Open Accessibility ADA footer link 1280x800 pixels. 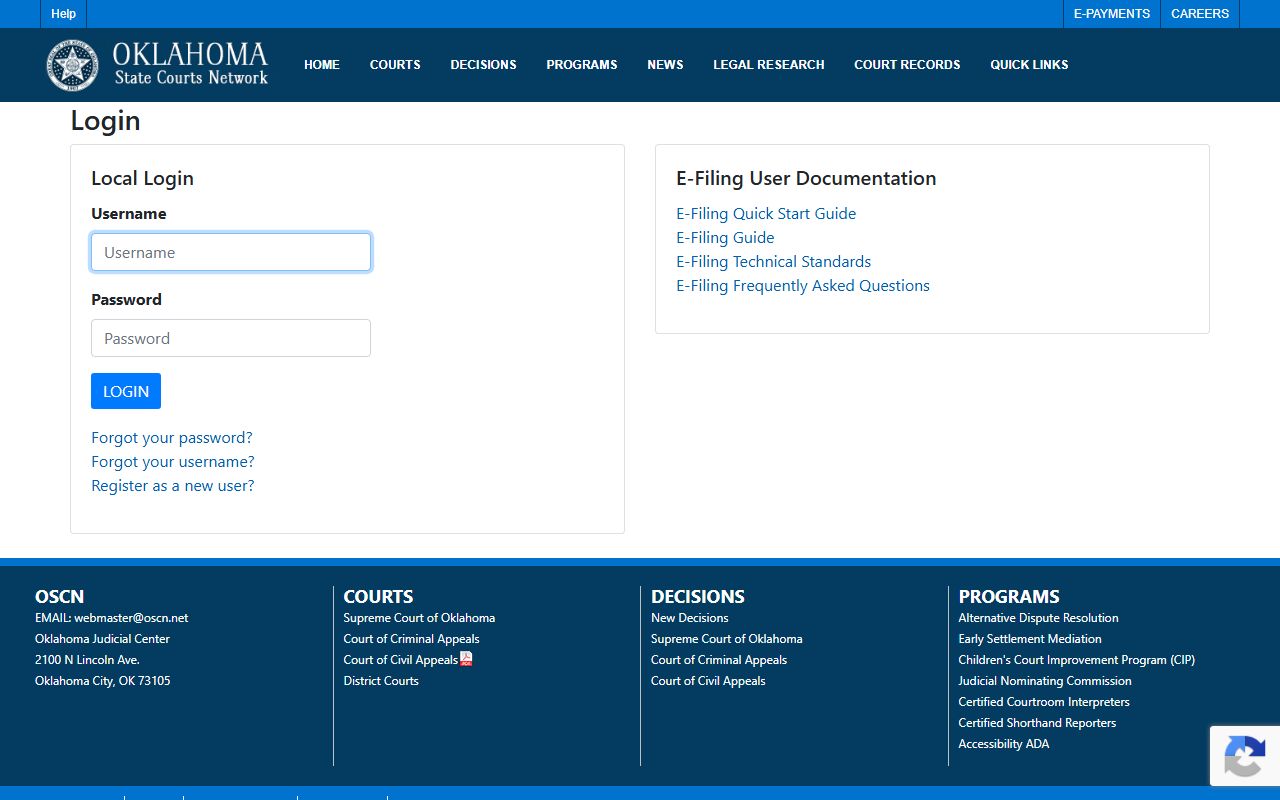point(1004,744)
